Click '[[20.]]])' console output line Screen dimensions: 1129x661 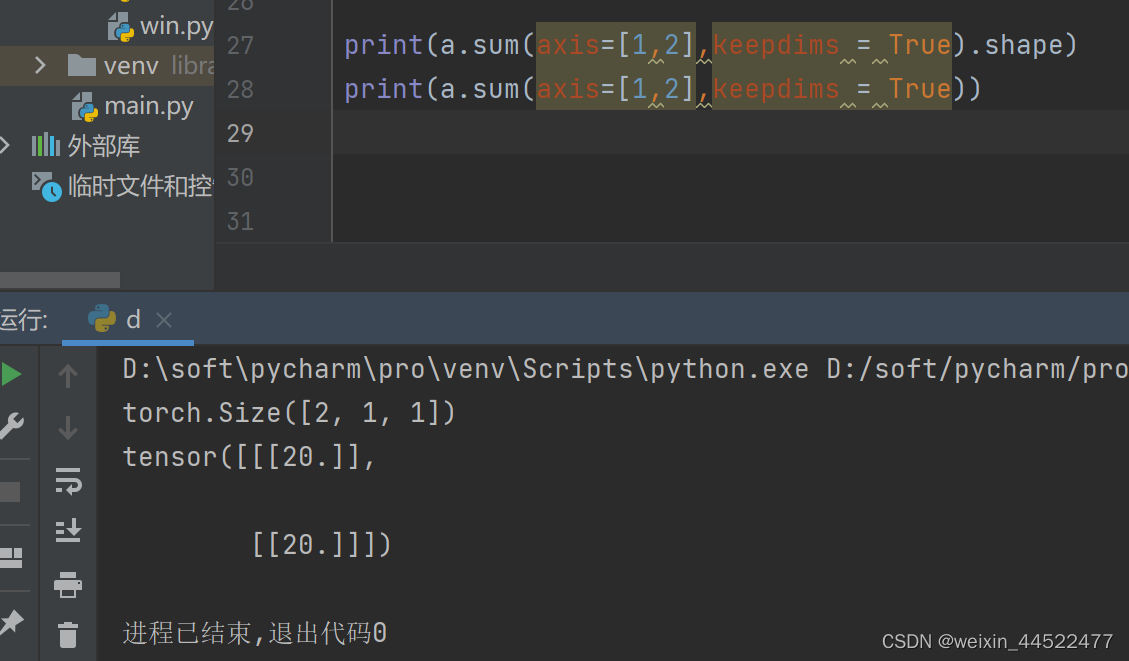[x=322, y=544]
